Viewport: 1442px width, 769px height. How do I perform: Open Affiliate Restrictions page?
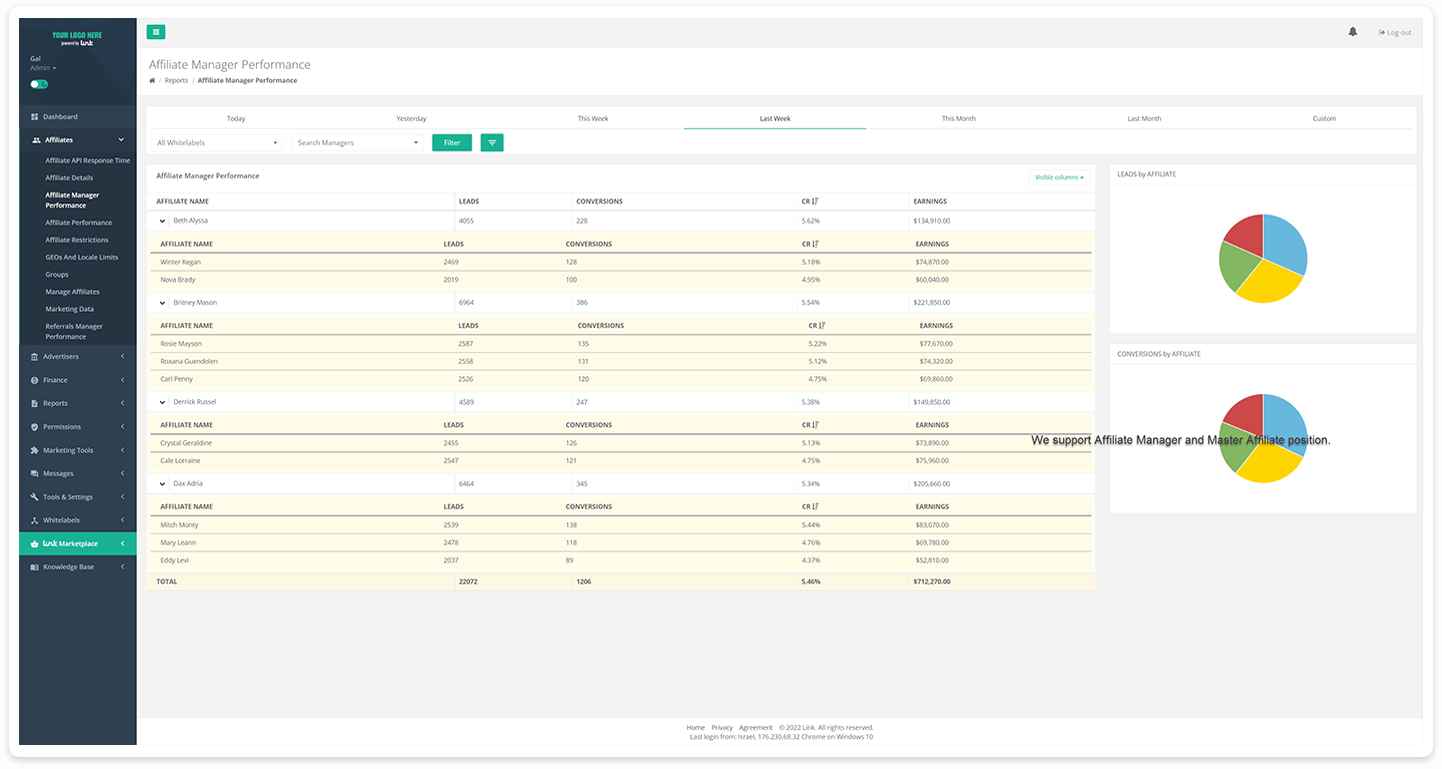pos(77,240)
